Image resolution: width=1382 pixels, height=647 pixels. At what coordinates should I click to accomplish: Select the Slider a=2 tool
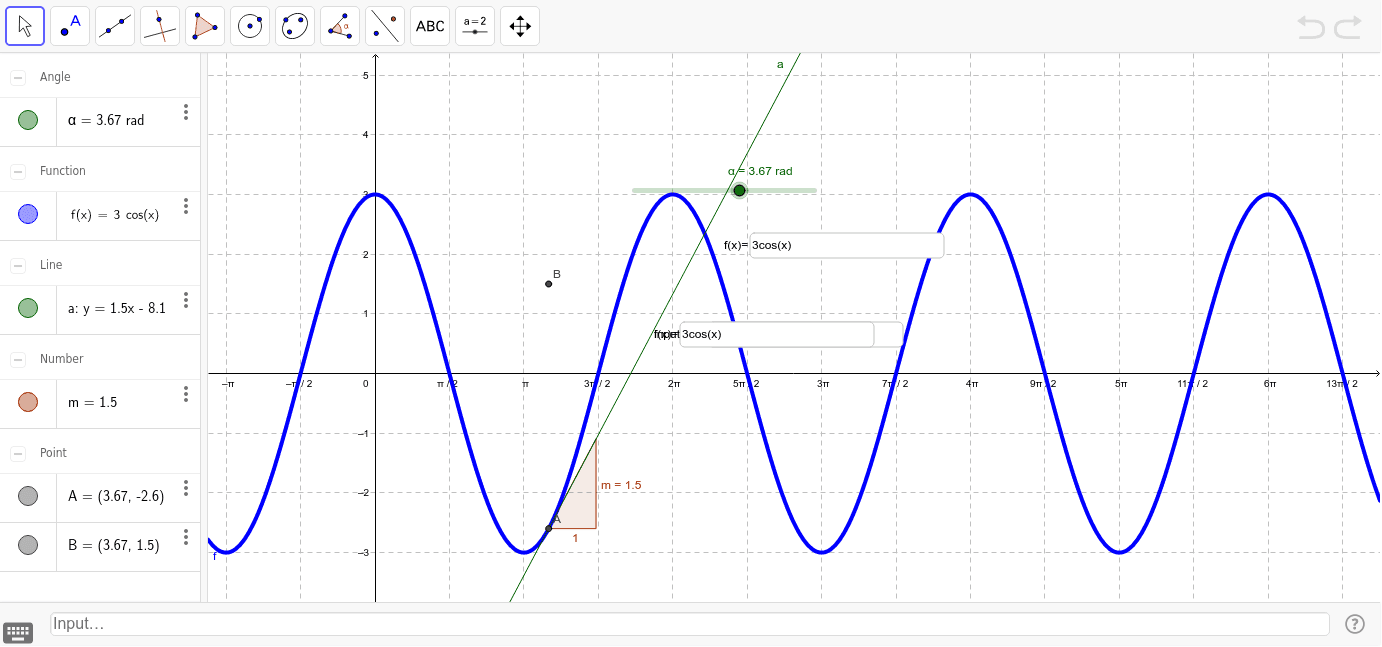(x=475, y=26)
